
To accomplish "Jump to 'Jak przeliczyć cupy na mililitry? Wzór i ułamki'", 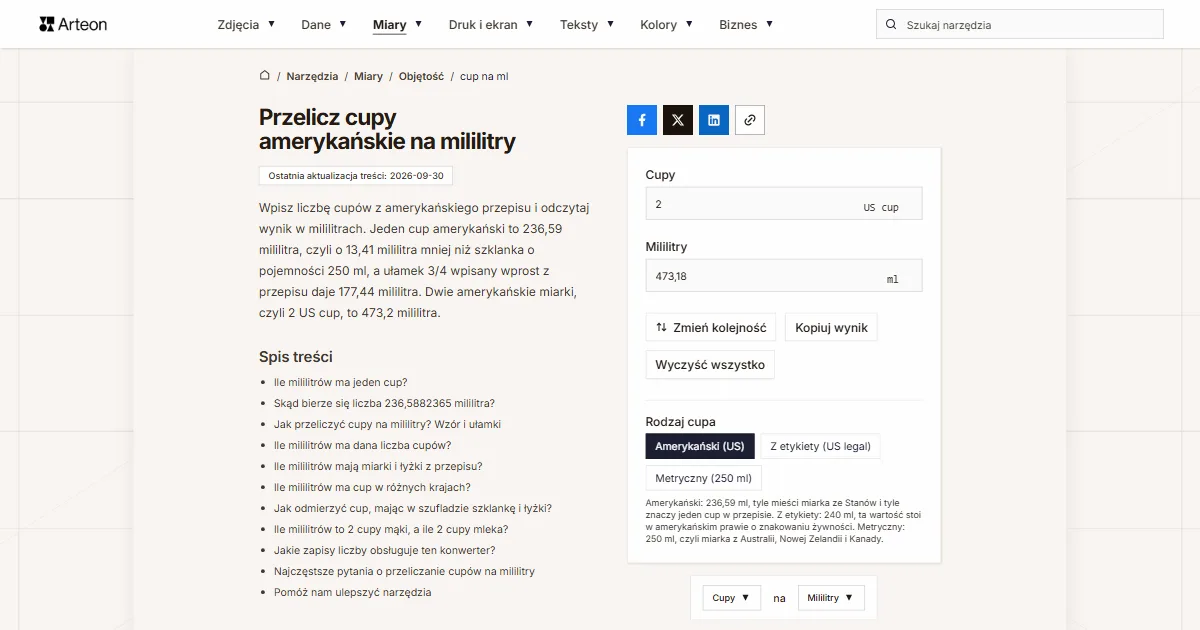I will (387, 424).
